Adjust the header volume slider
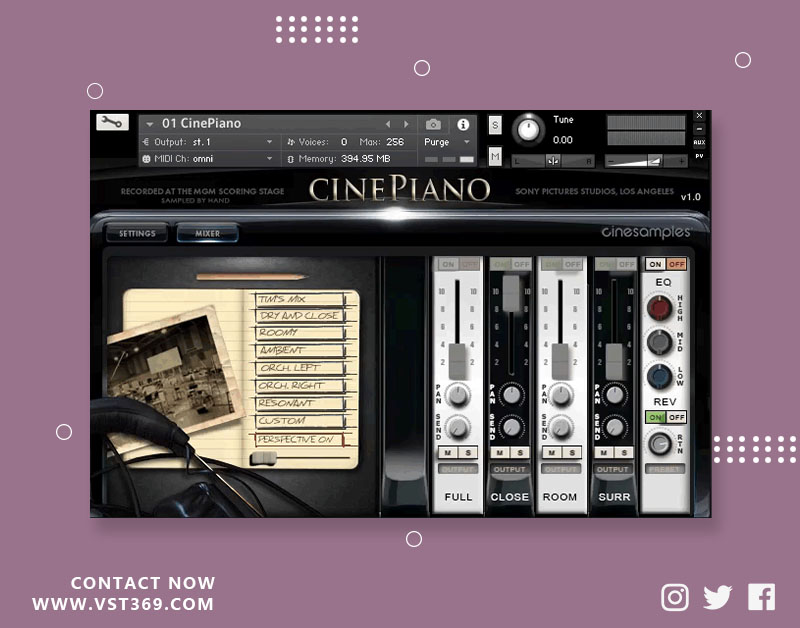Image resolution: width=800 pixels, height=628 pixels. pos(646,161)
